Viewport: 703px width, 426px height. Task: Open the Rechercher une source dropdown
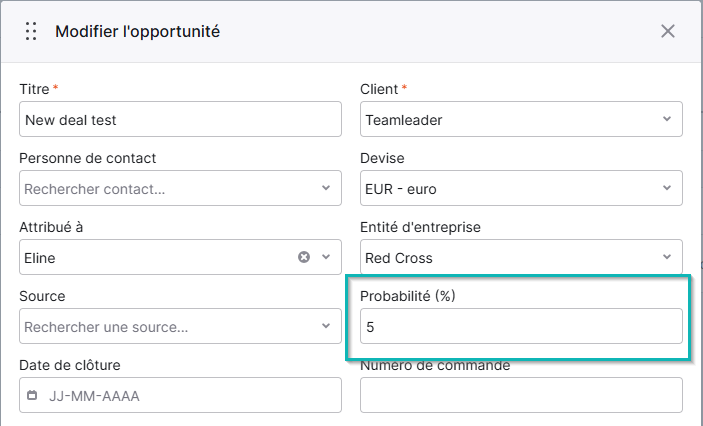coord(180,326)
